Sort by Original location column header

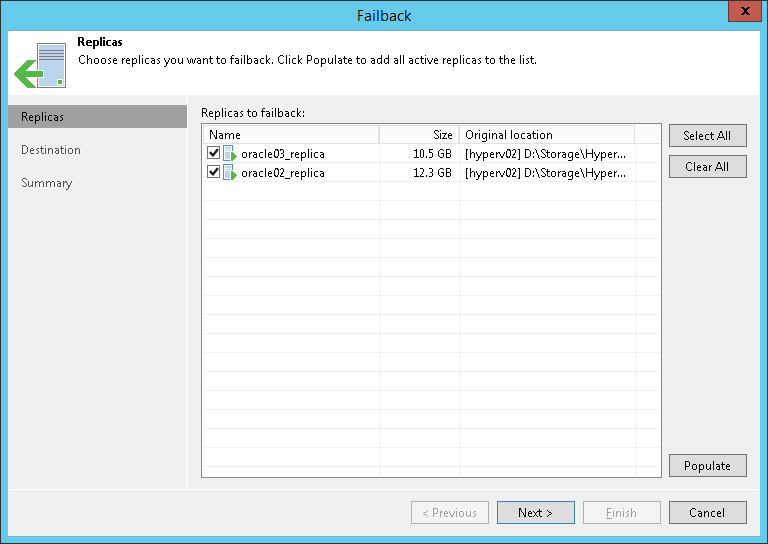[x=547, y=135]
